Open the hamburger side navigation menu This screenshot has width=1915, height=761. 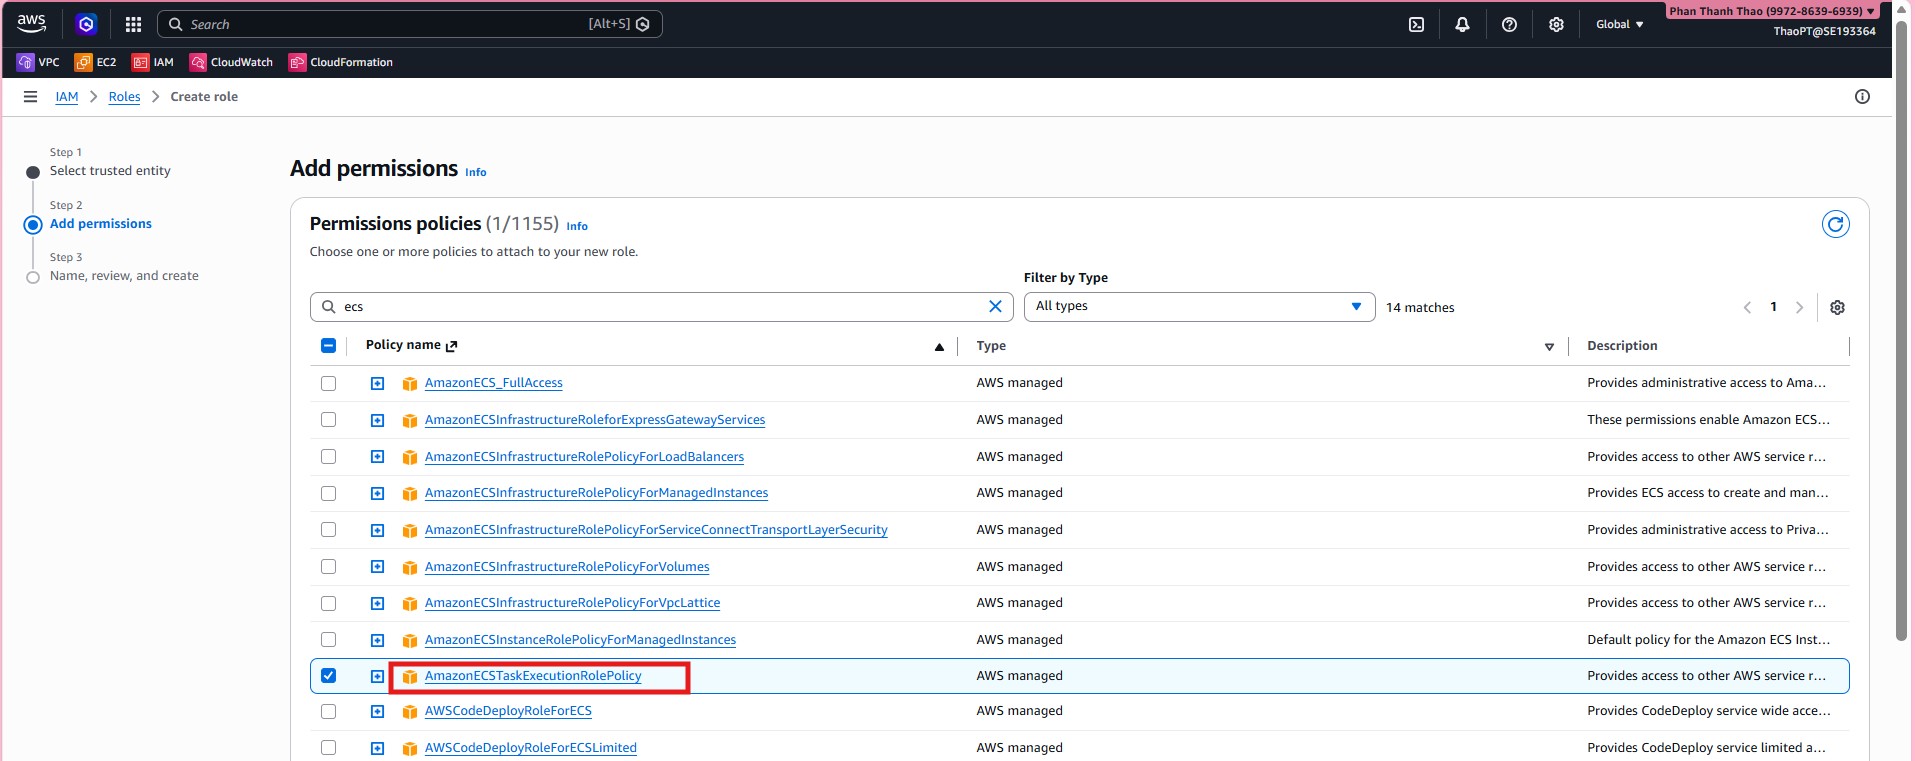(x=30, y=97)
